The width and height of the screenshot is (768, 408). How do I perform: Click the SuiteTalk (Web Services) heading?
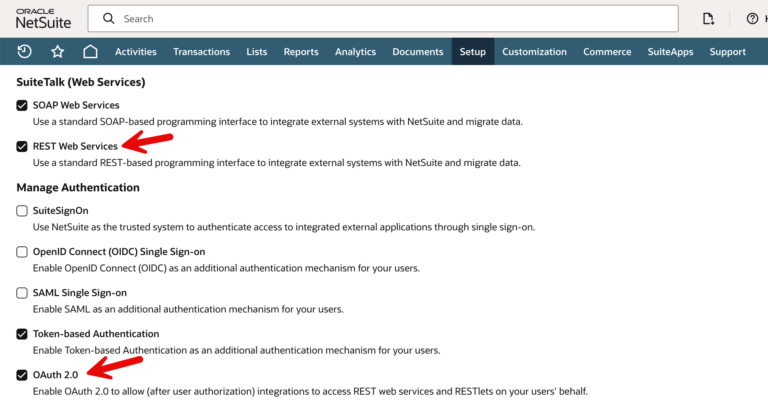(81, 82)
